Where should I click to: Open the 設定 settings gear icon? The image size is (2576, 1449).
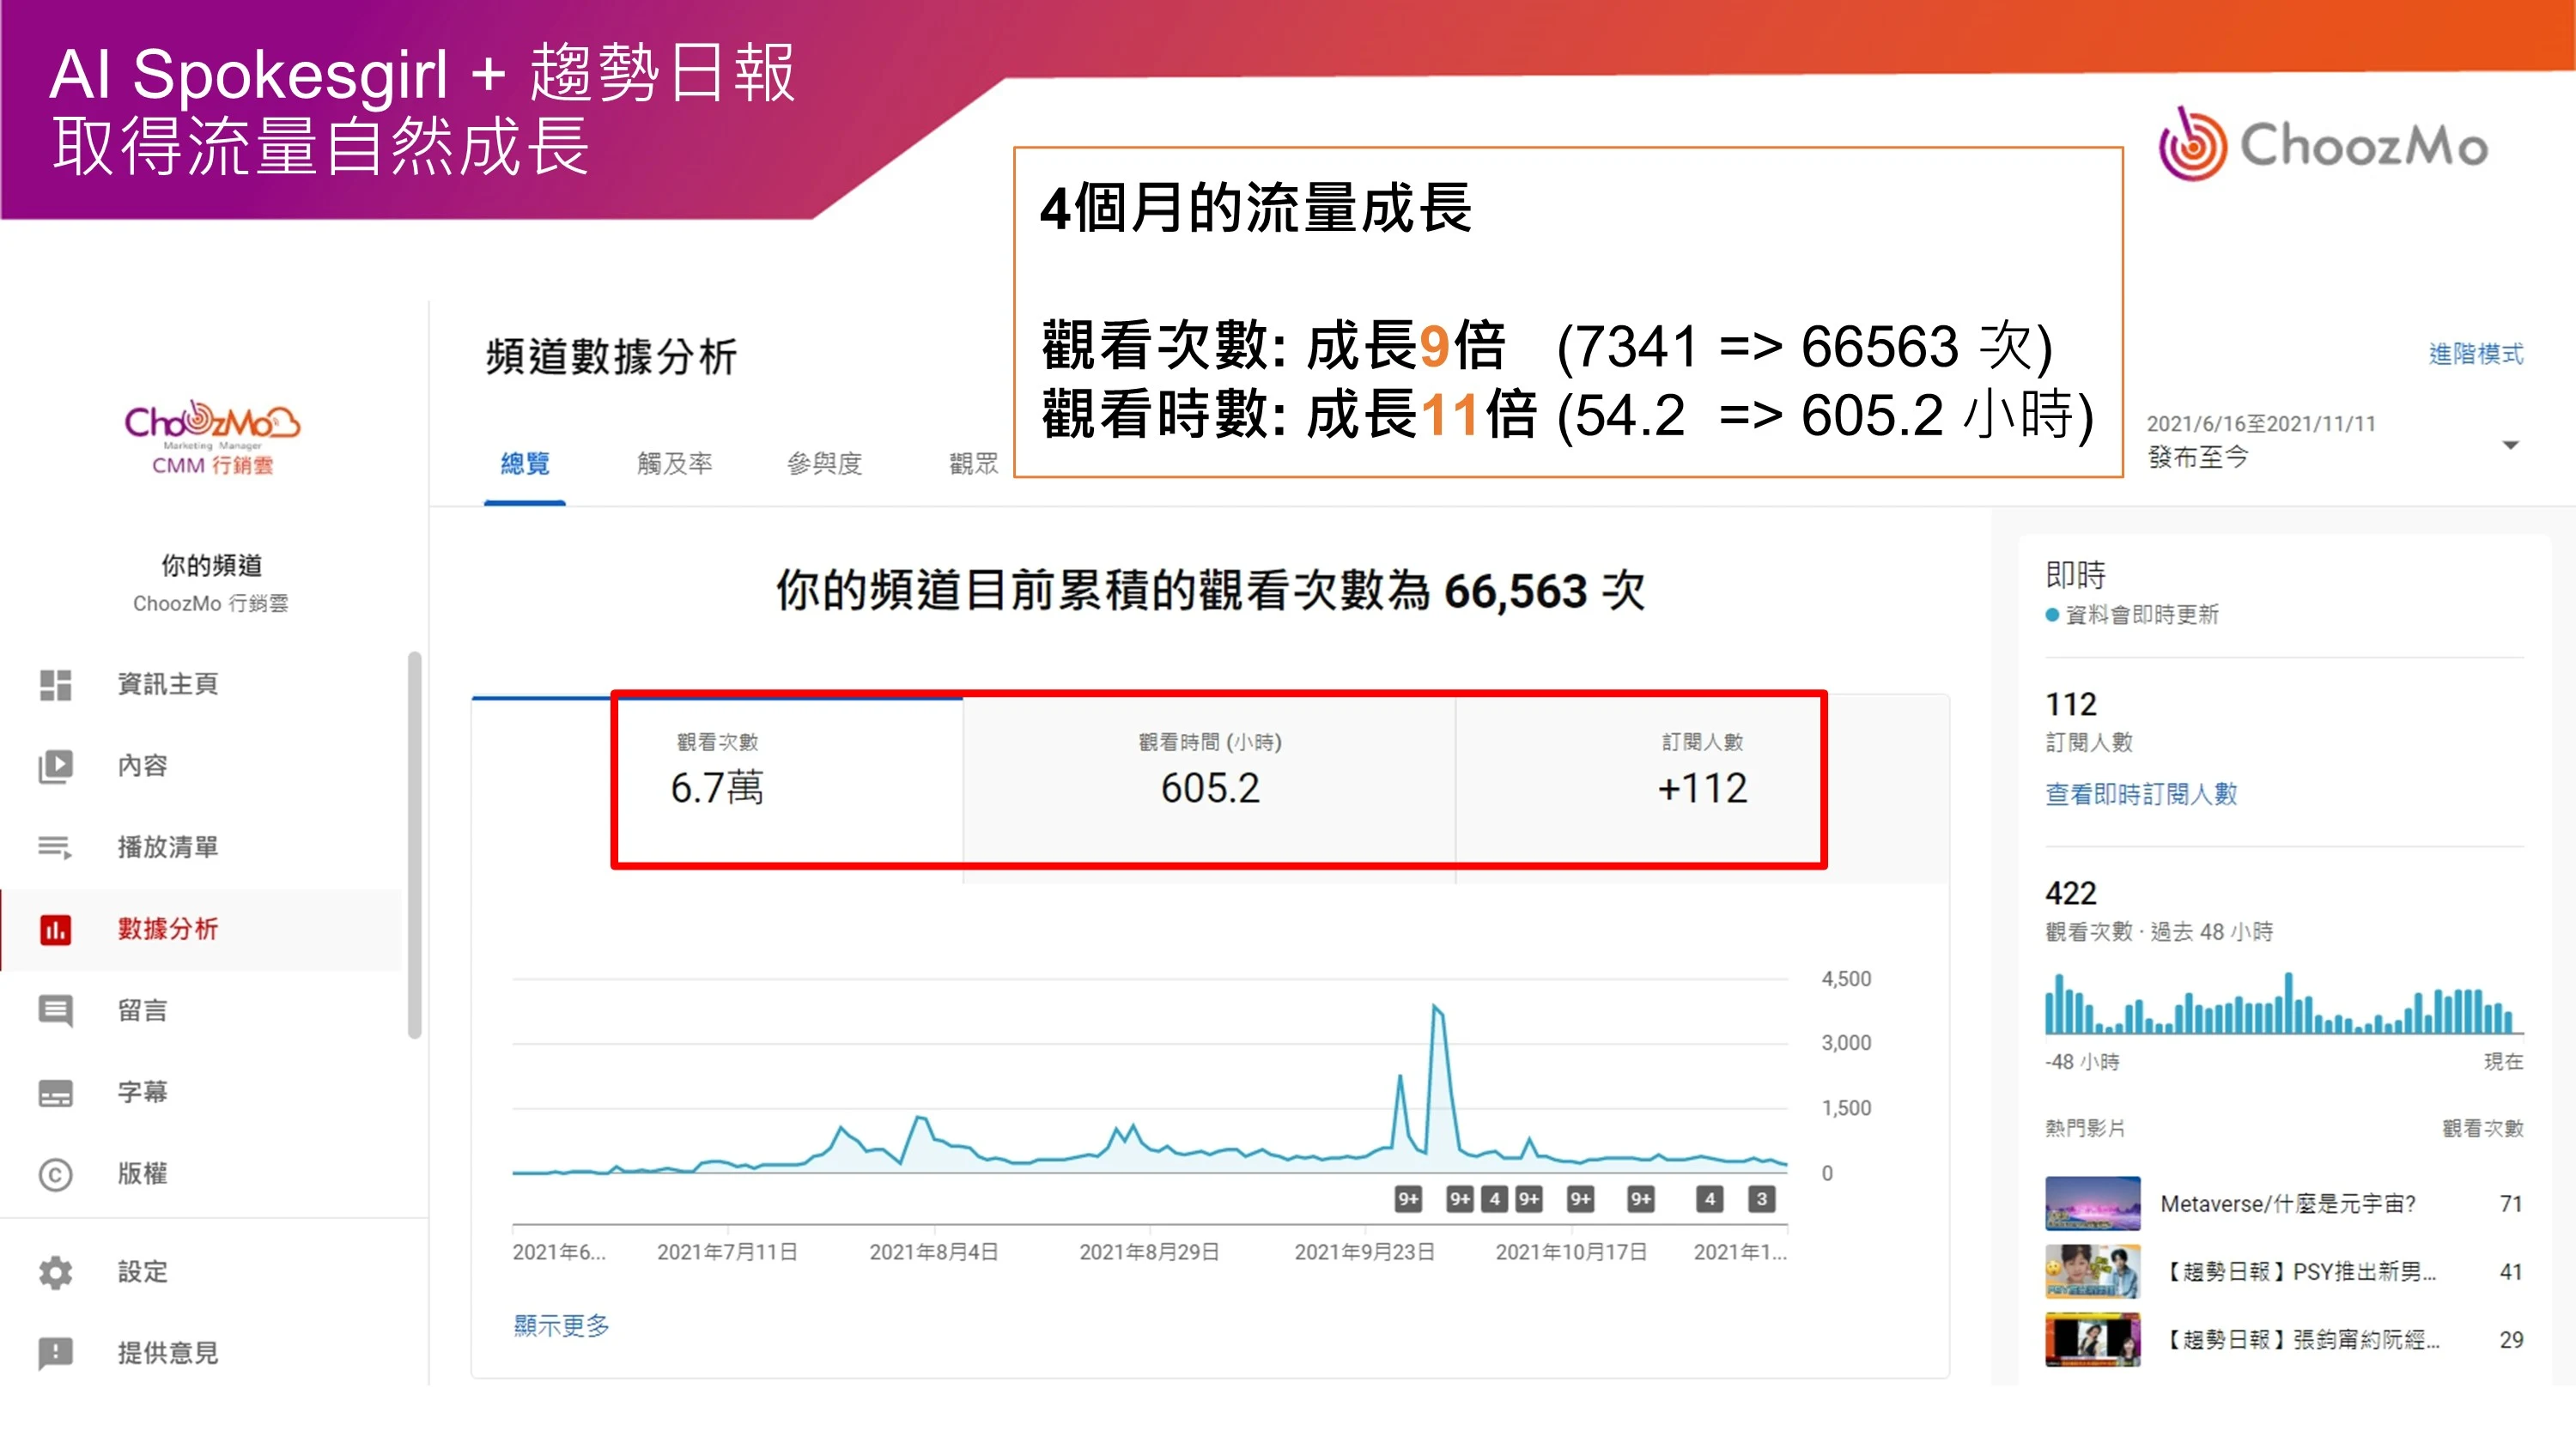point(55,1272)
